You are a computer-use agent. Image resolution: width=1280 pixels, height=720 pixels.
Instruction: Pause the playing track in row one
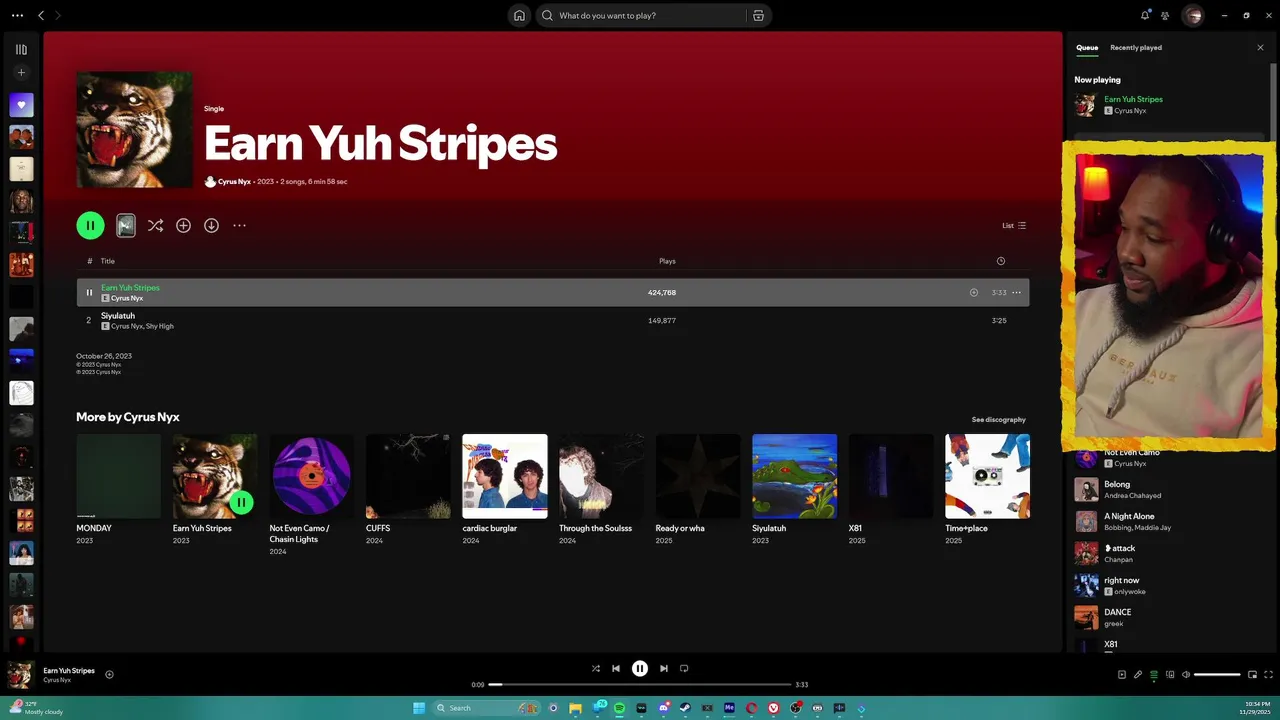[x=89, y=292]
